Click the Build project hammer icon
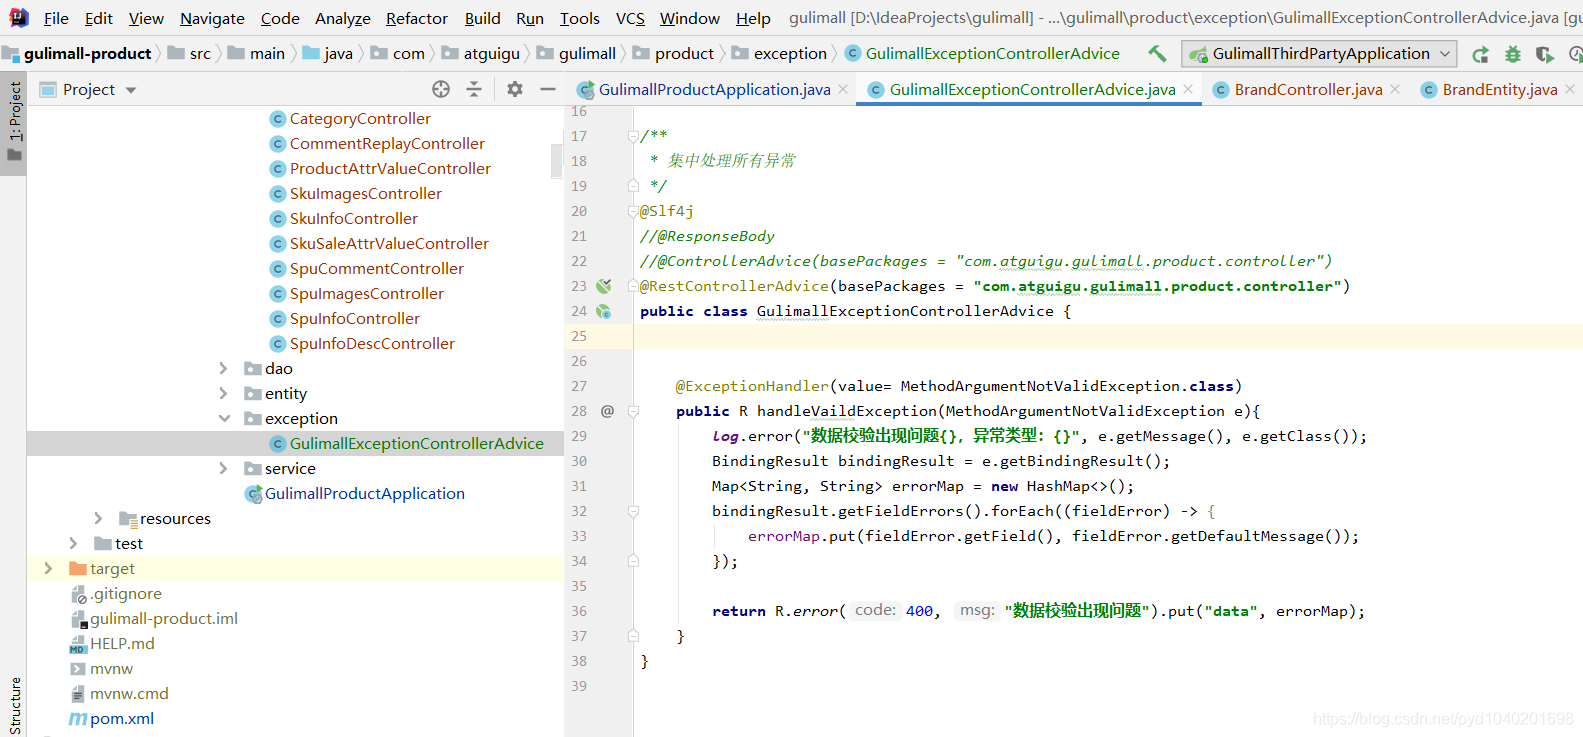Viewport: 1583px width, 737px height. [x=1156, y=53]
